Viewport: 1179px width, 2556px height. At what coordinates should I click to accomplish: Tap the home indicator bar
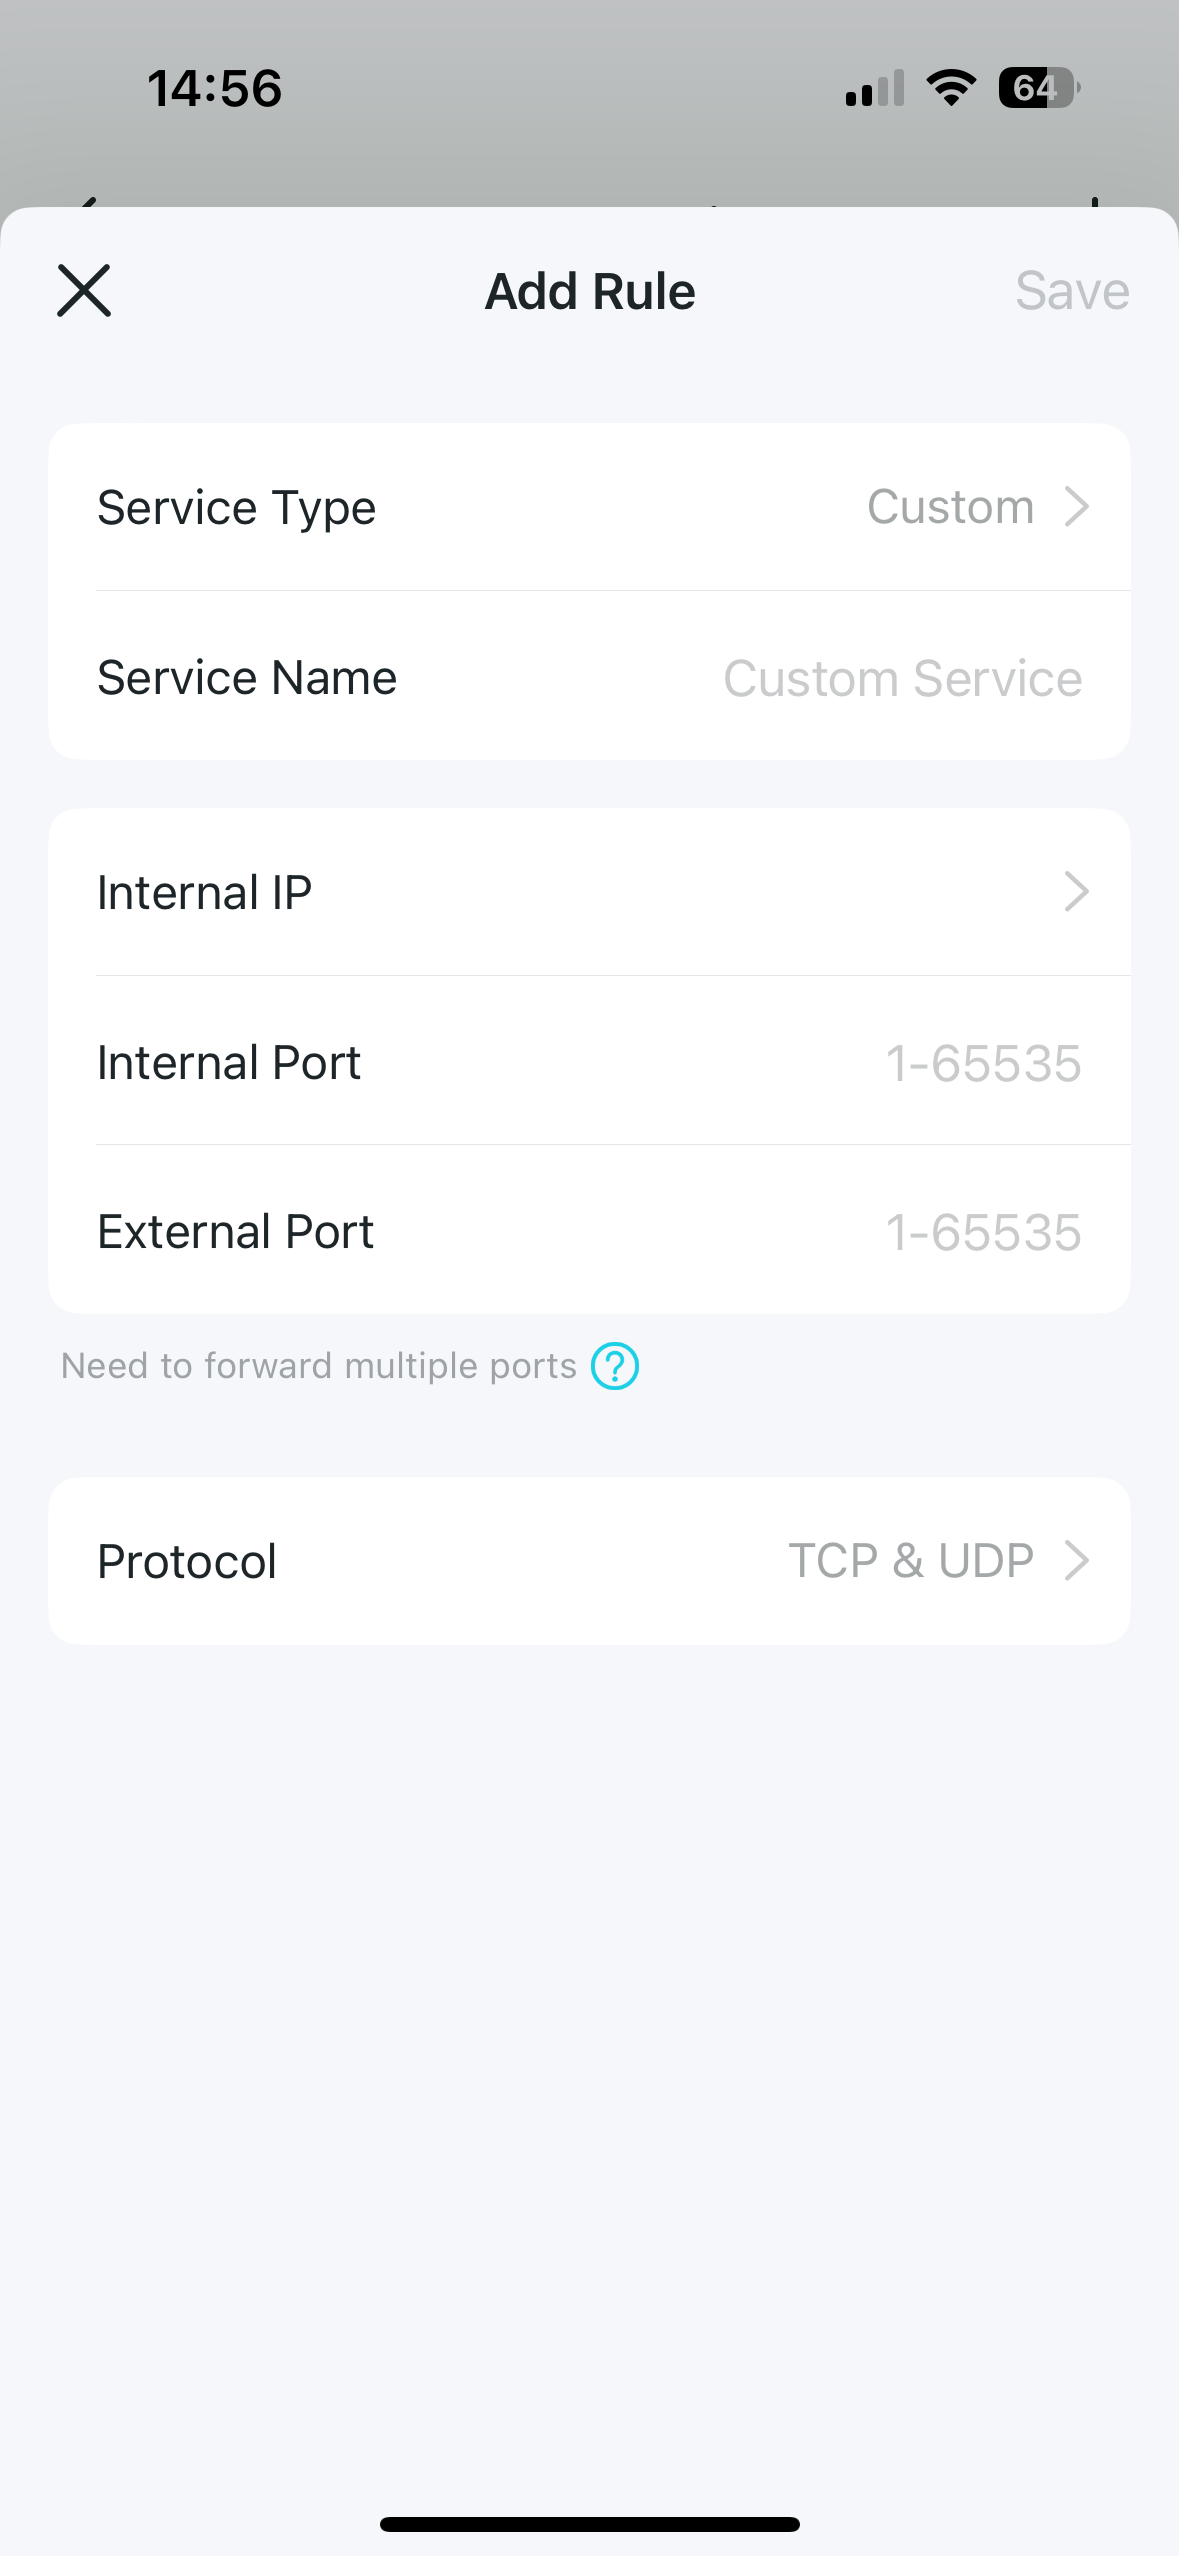coord(589,2525)
